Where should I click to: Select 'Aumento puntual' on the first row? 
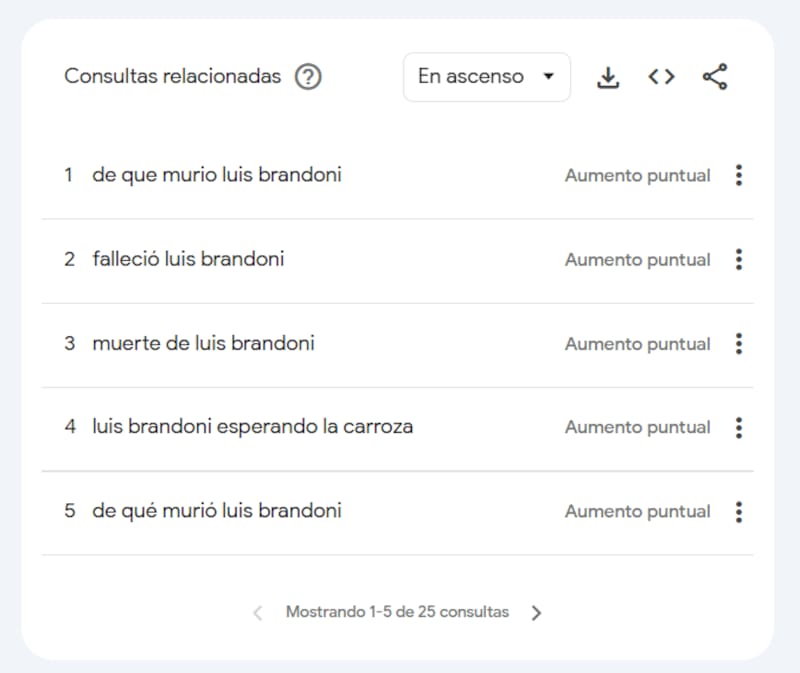[x=637, y=175]
